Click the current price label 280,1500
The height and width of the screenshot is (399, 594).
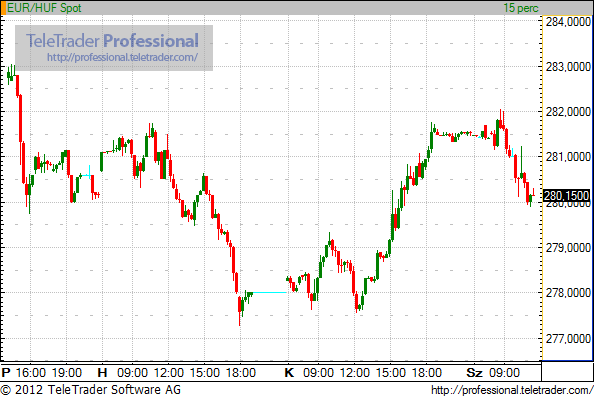[x=566, y=196]
